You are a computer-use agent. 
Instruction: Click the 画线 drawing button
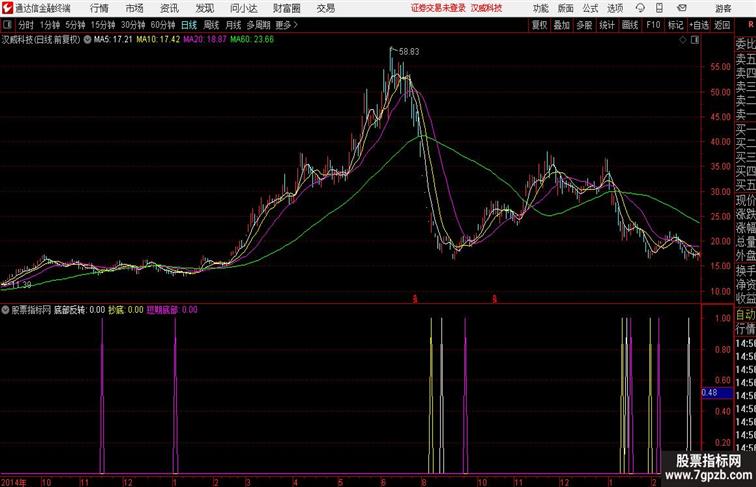[x=630, y=25]
